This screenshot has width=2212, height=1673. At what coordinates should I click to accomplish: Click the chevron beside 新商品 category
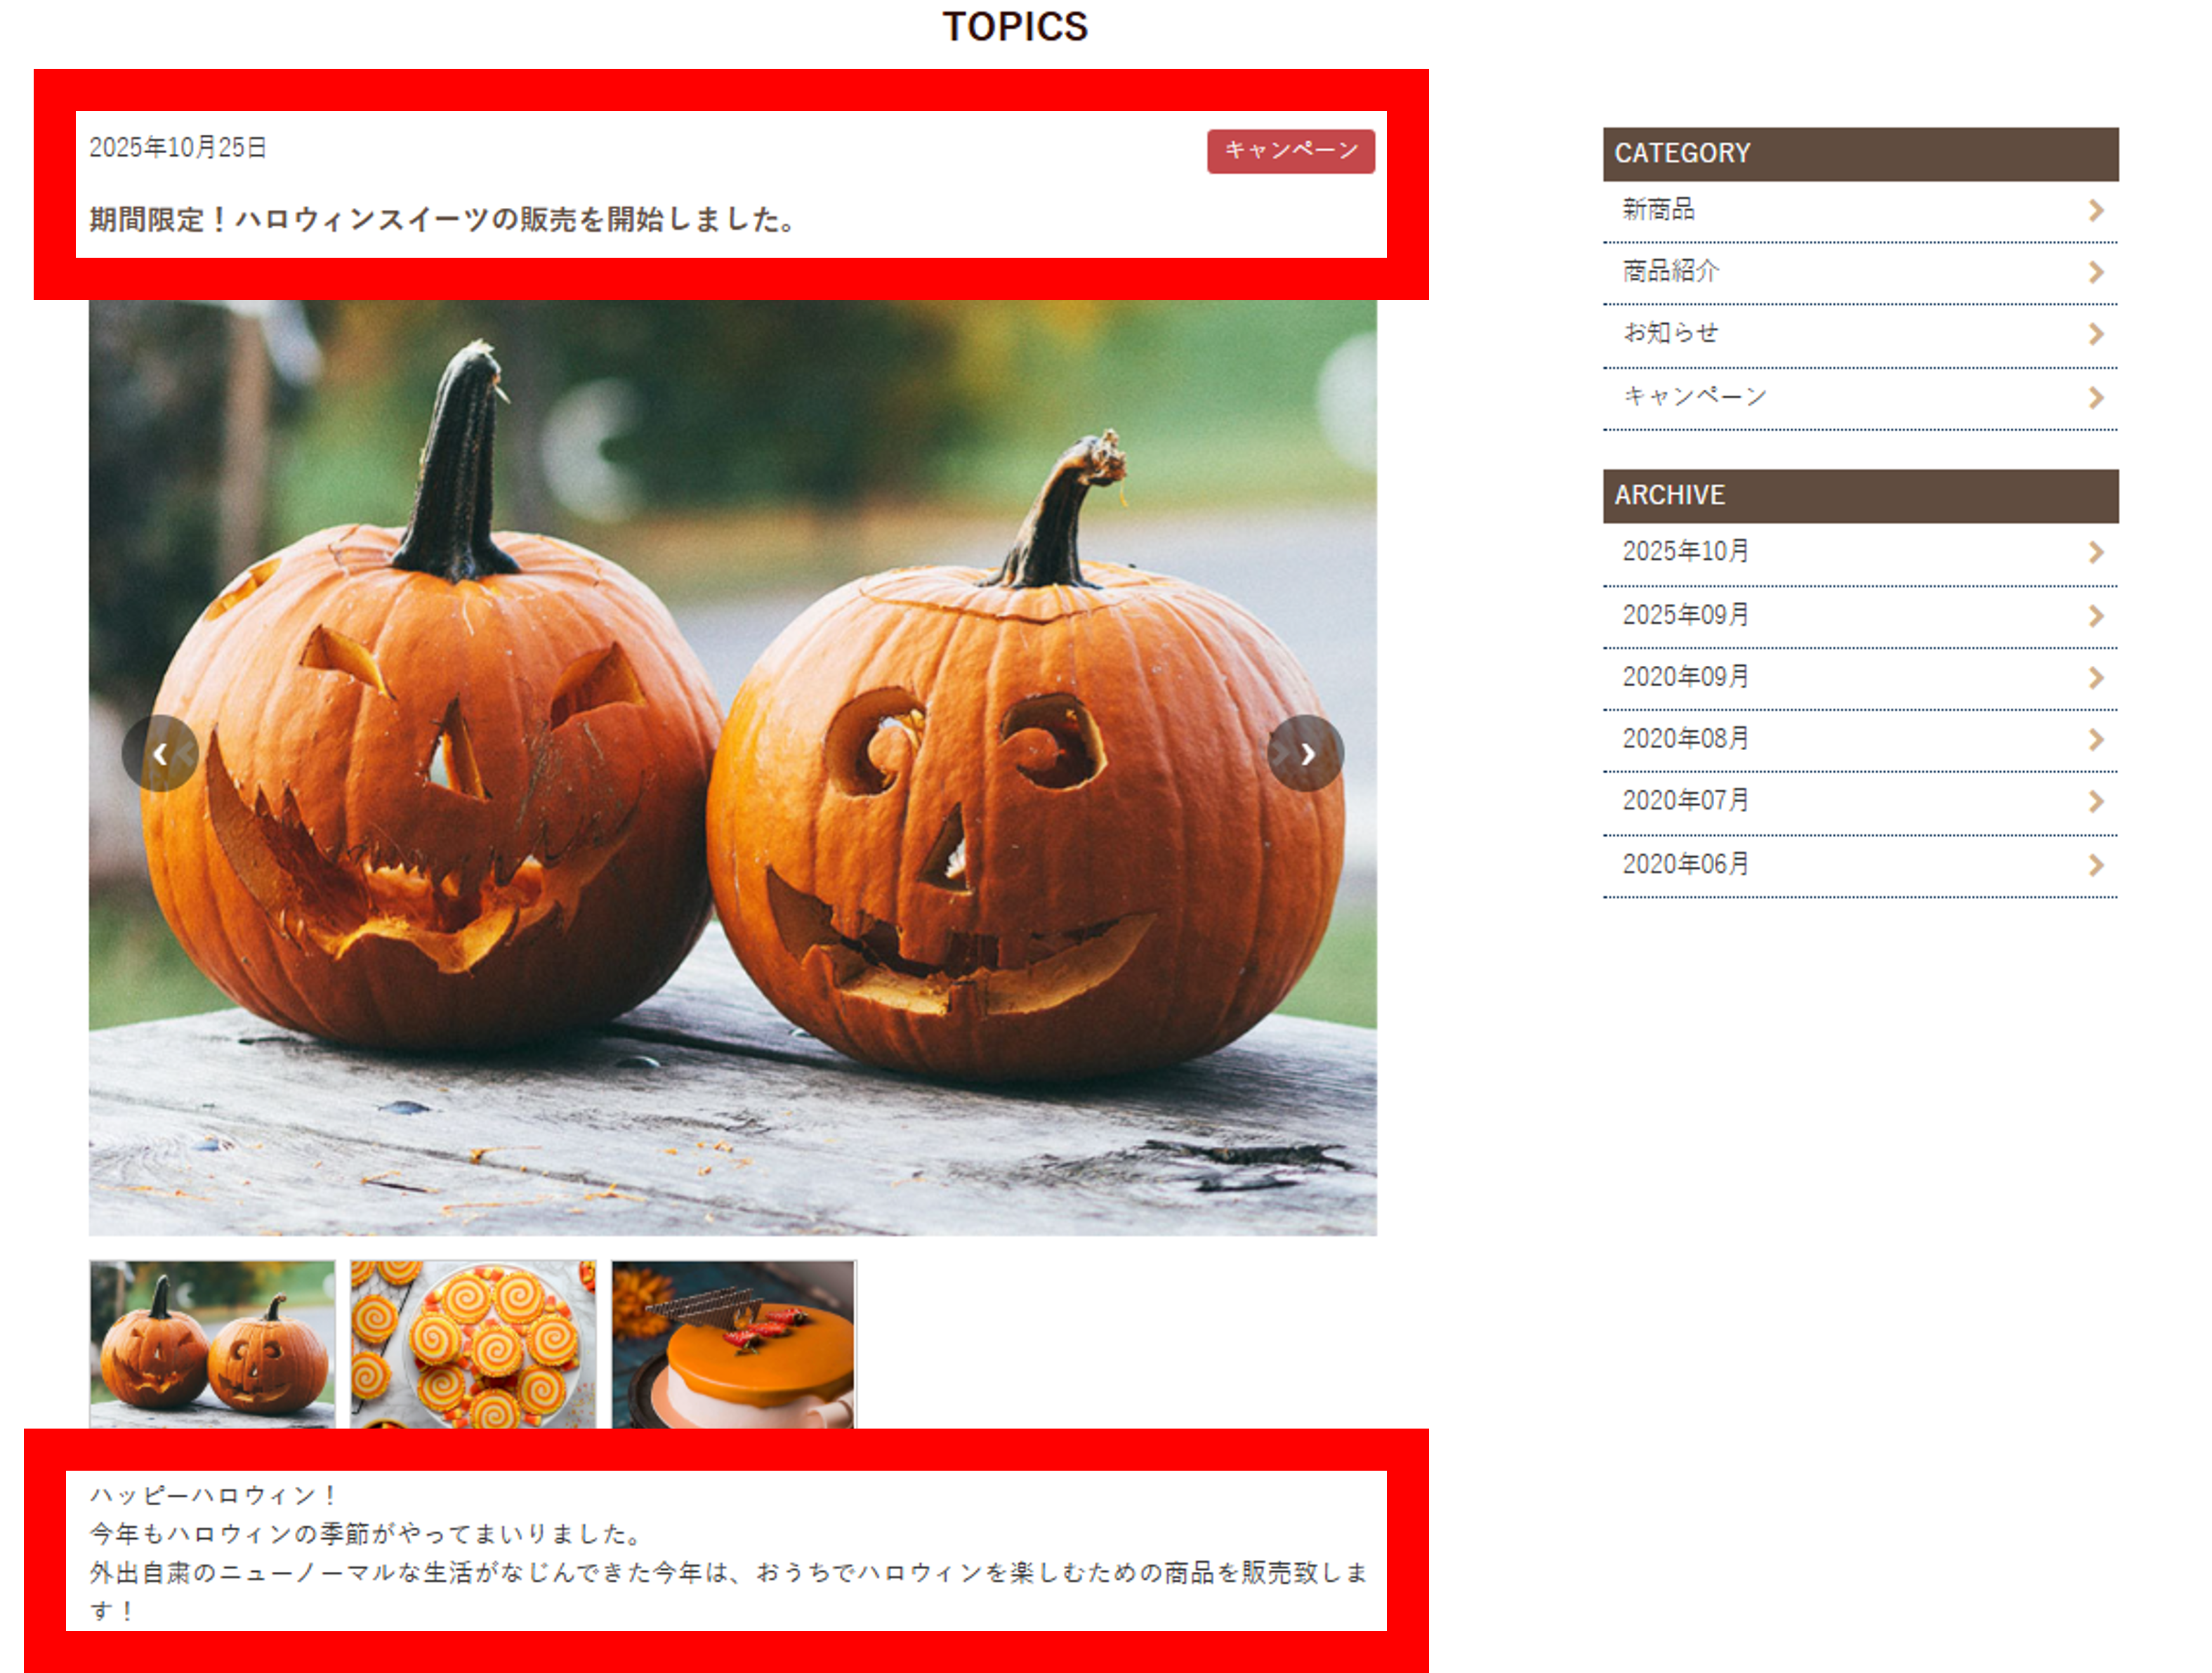[x=2096, y=210]
